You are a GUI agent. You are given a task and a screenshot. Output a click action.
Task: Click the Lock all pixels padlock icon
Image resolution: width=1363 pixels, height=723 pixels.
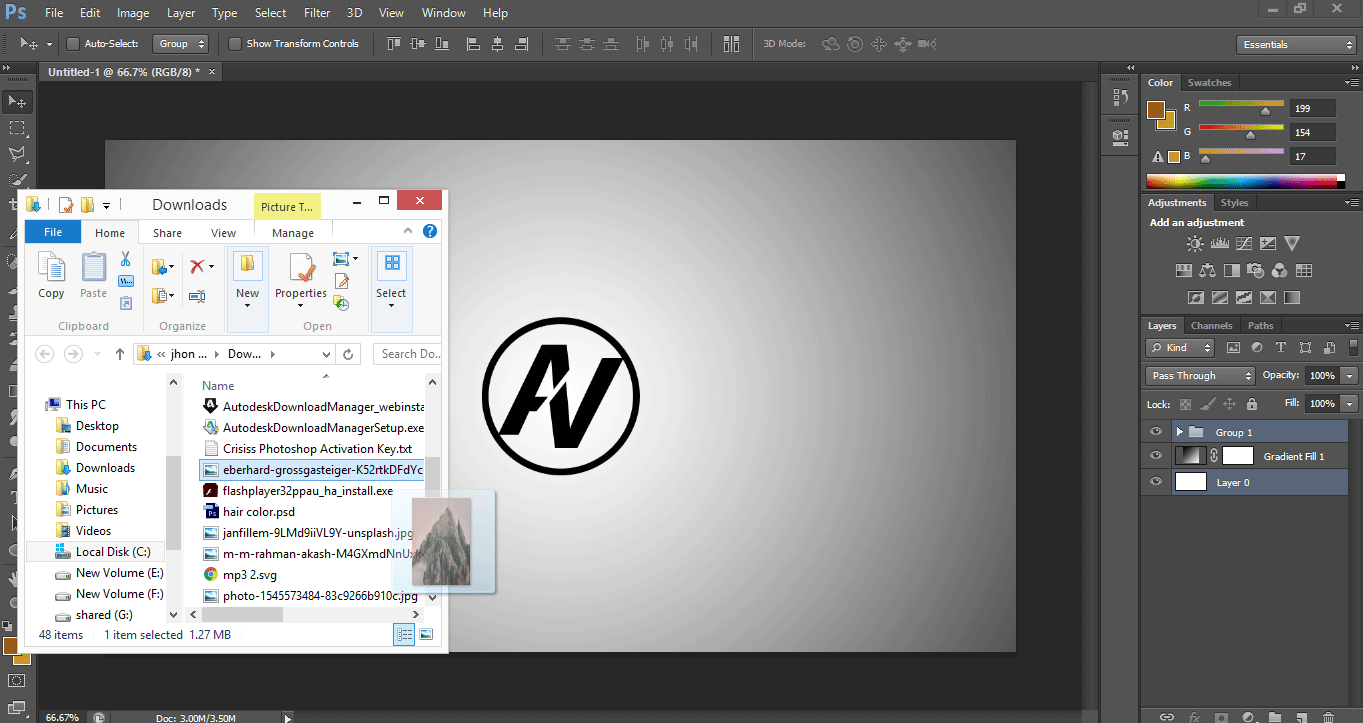click(x=1252, y=404)
